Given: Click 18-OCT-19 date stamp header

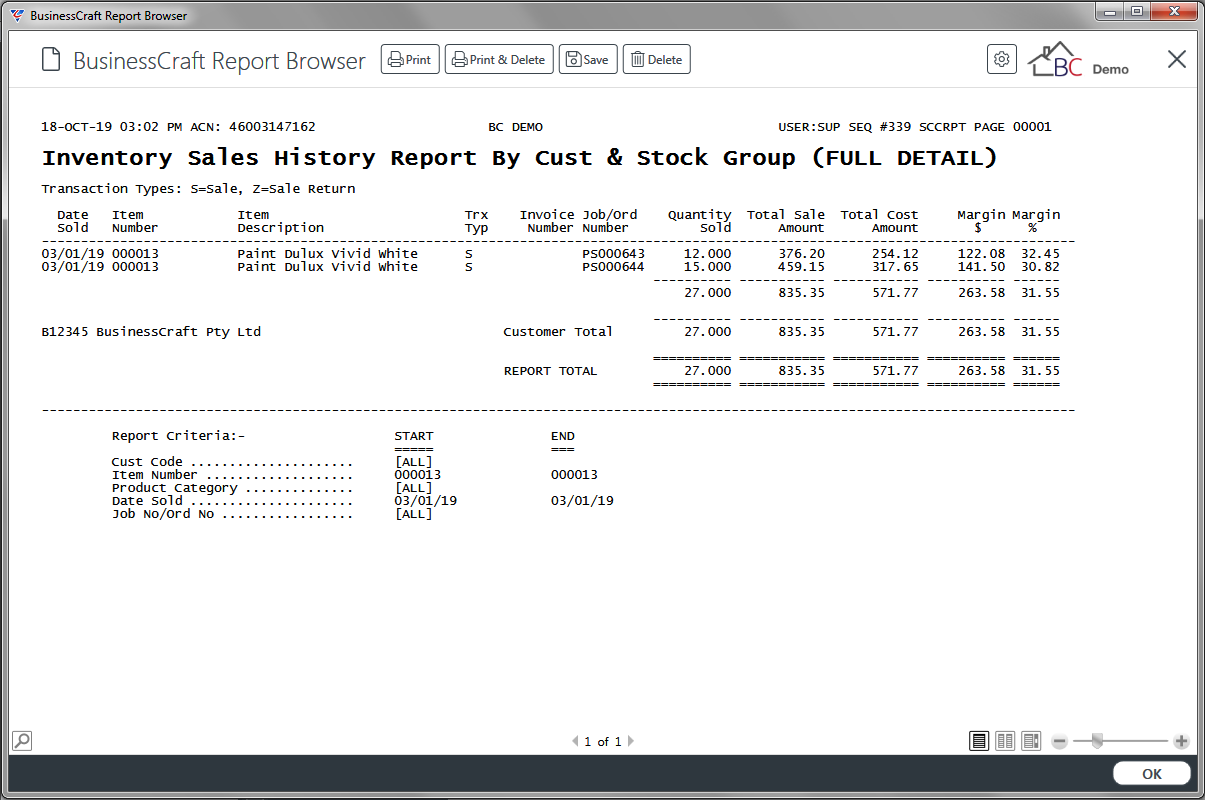Looking at the screenshot, I should coord(111,127).
